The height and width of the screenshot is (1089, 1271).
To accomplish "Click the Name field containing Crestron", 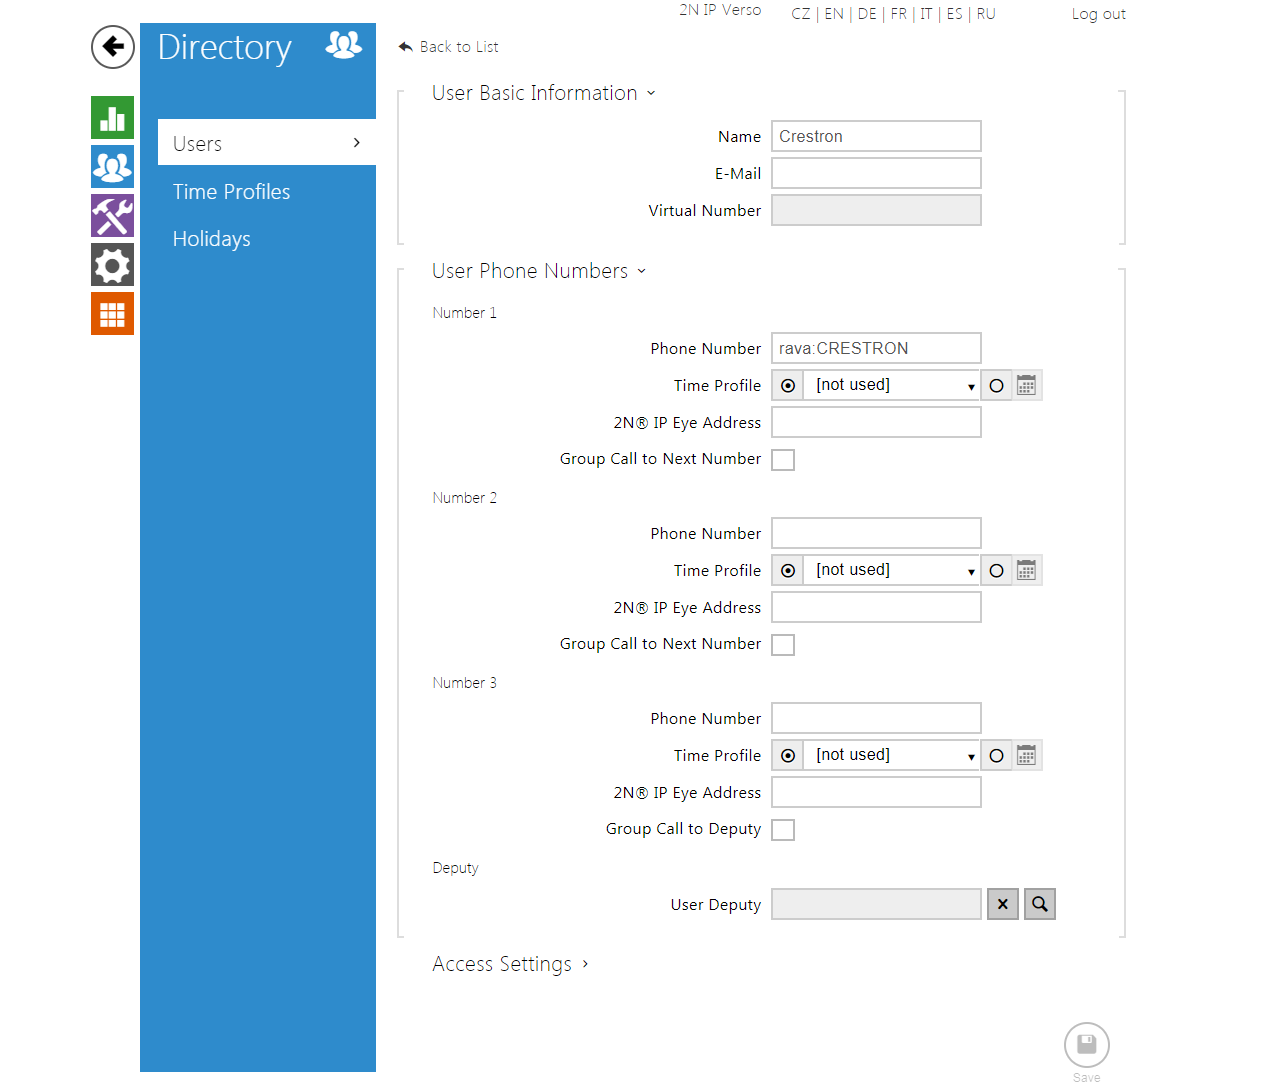I will [875, 136].
